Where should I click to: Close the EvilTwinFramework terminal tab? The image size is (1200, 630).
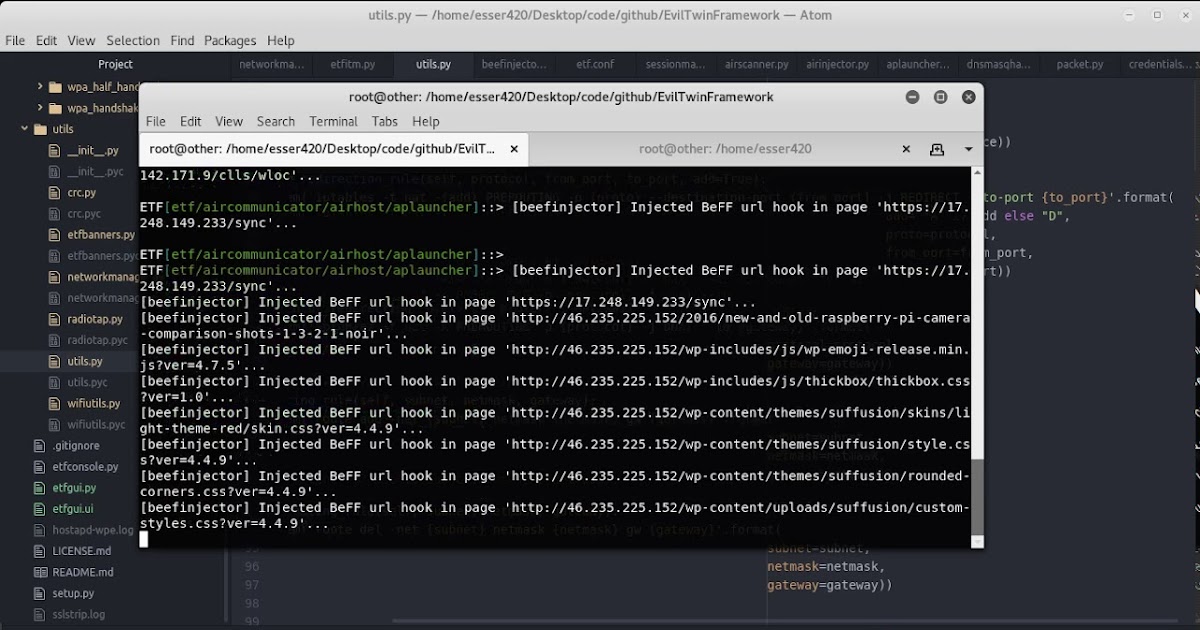coord(514,149)
